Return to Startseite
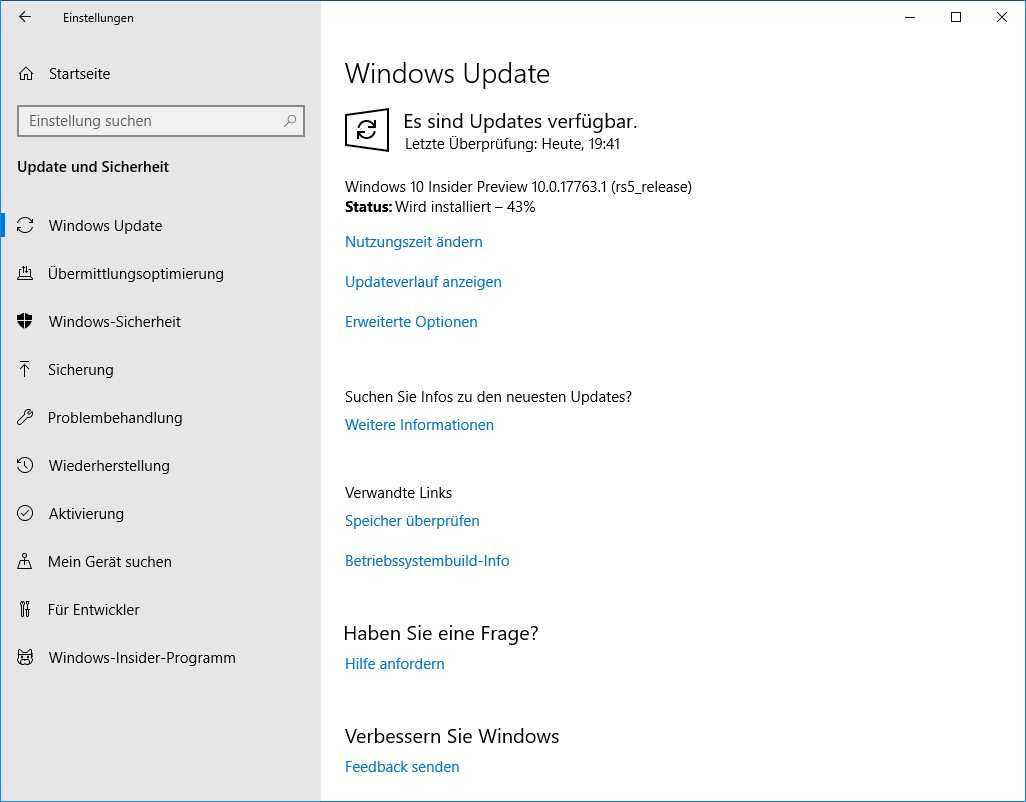1026x802 pixels. click(x=160, y=74)
